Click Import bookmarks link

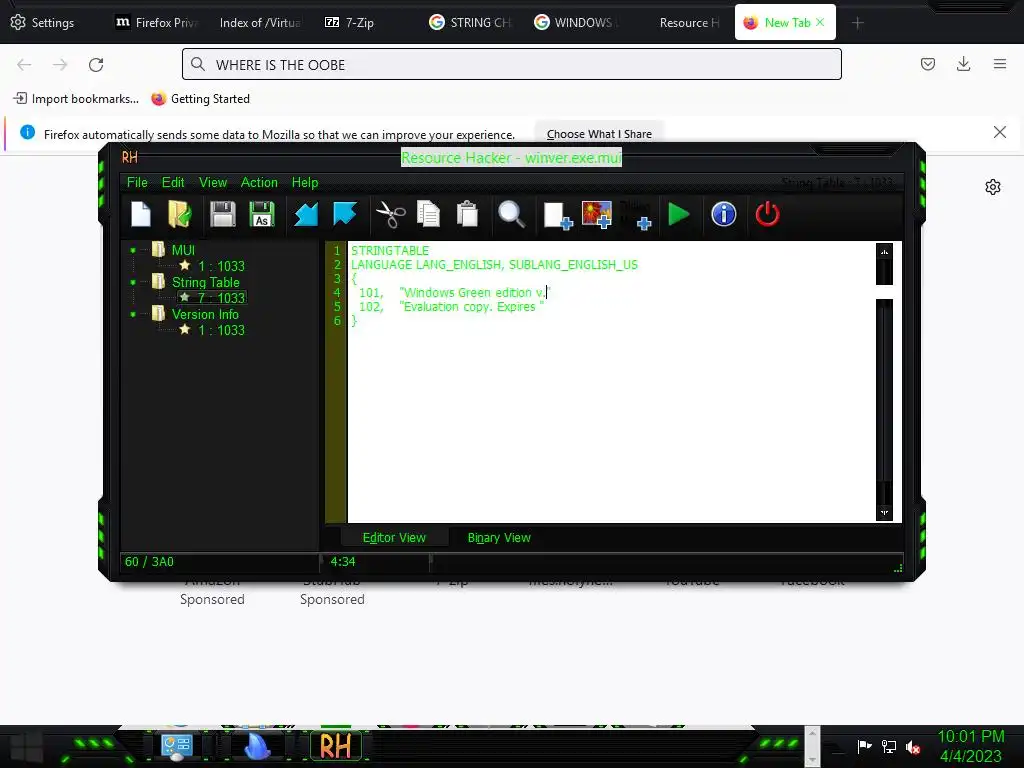[x=76, y=99]
